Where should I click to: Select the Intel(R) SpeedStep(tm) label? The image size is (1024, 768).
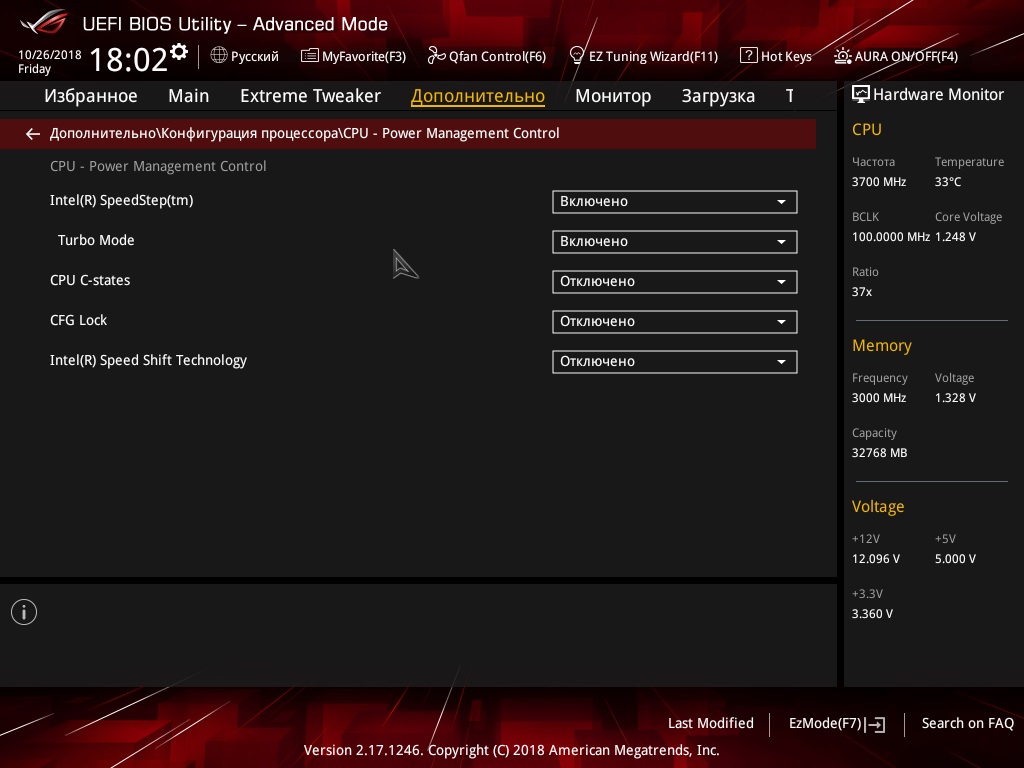(x=121, y=200)
